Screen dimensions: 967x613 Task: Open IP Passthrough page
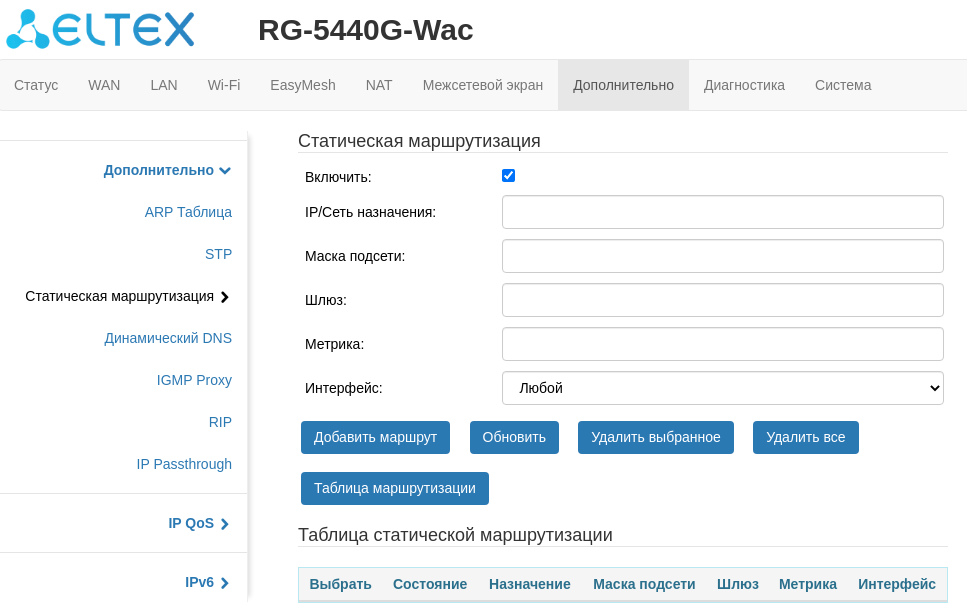(184, 464)
